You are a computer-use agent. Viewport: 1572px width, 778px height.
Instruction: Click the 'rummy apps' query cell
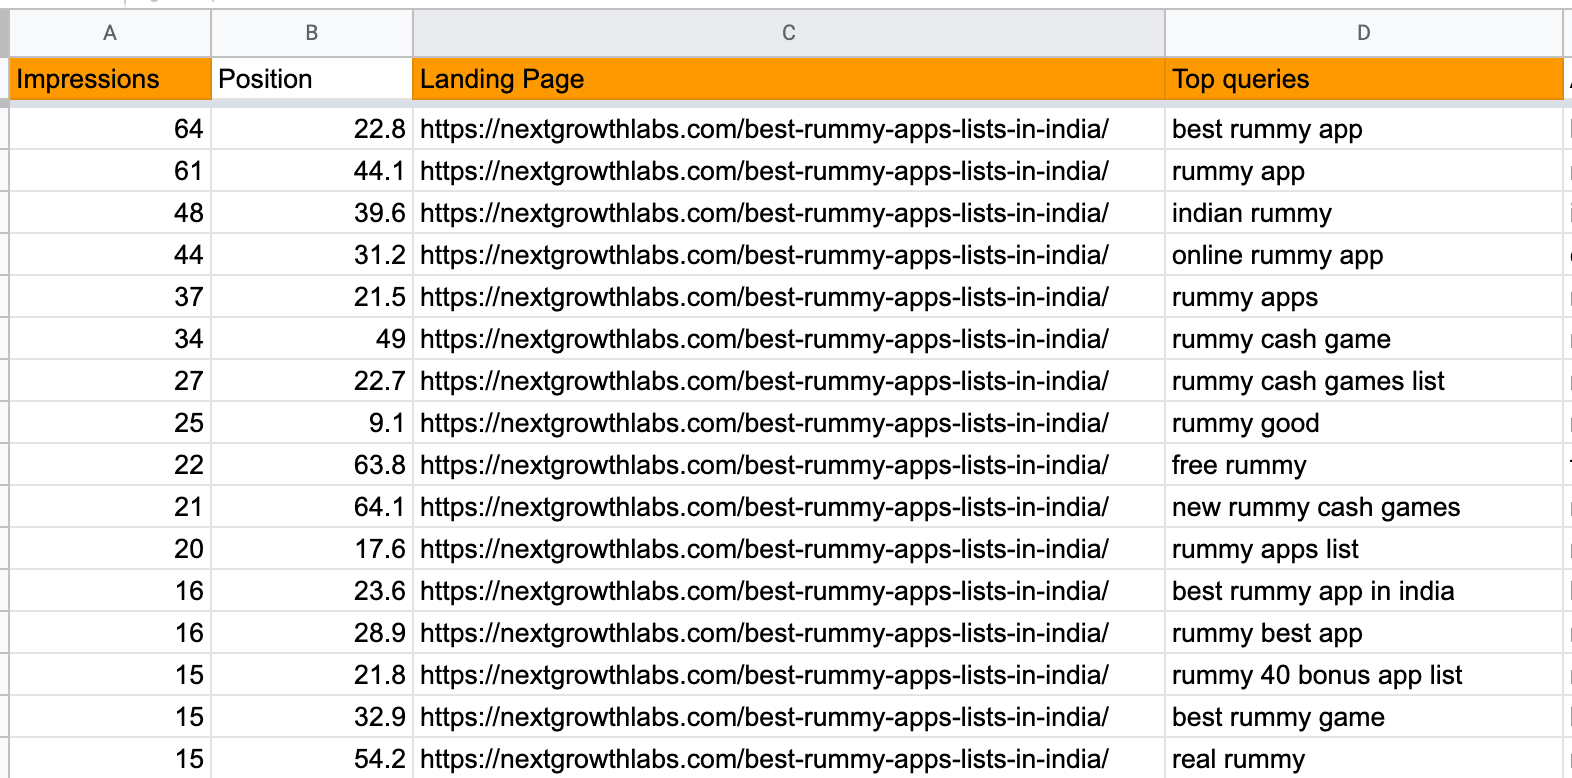(x=1364, y=297)
